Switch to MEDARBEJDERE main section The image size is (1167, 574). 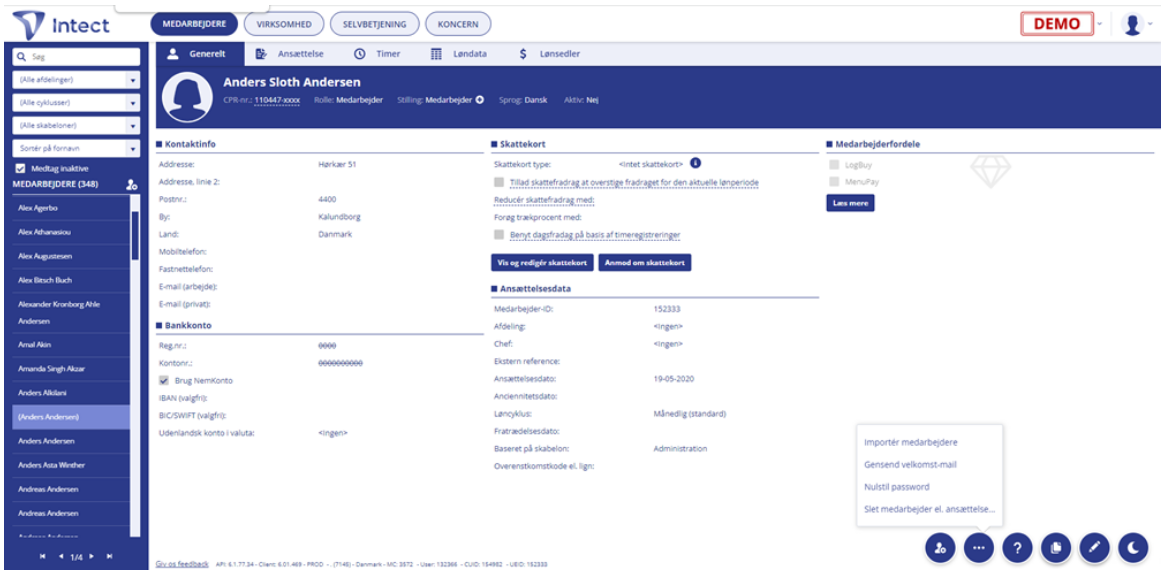pos(194,24)
